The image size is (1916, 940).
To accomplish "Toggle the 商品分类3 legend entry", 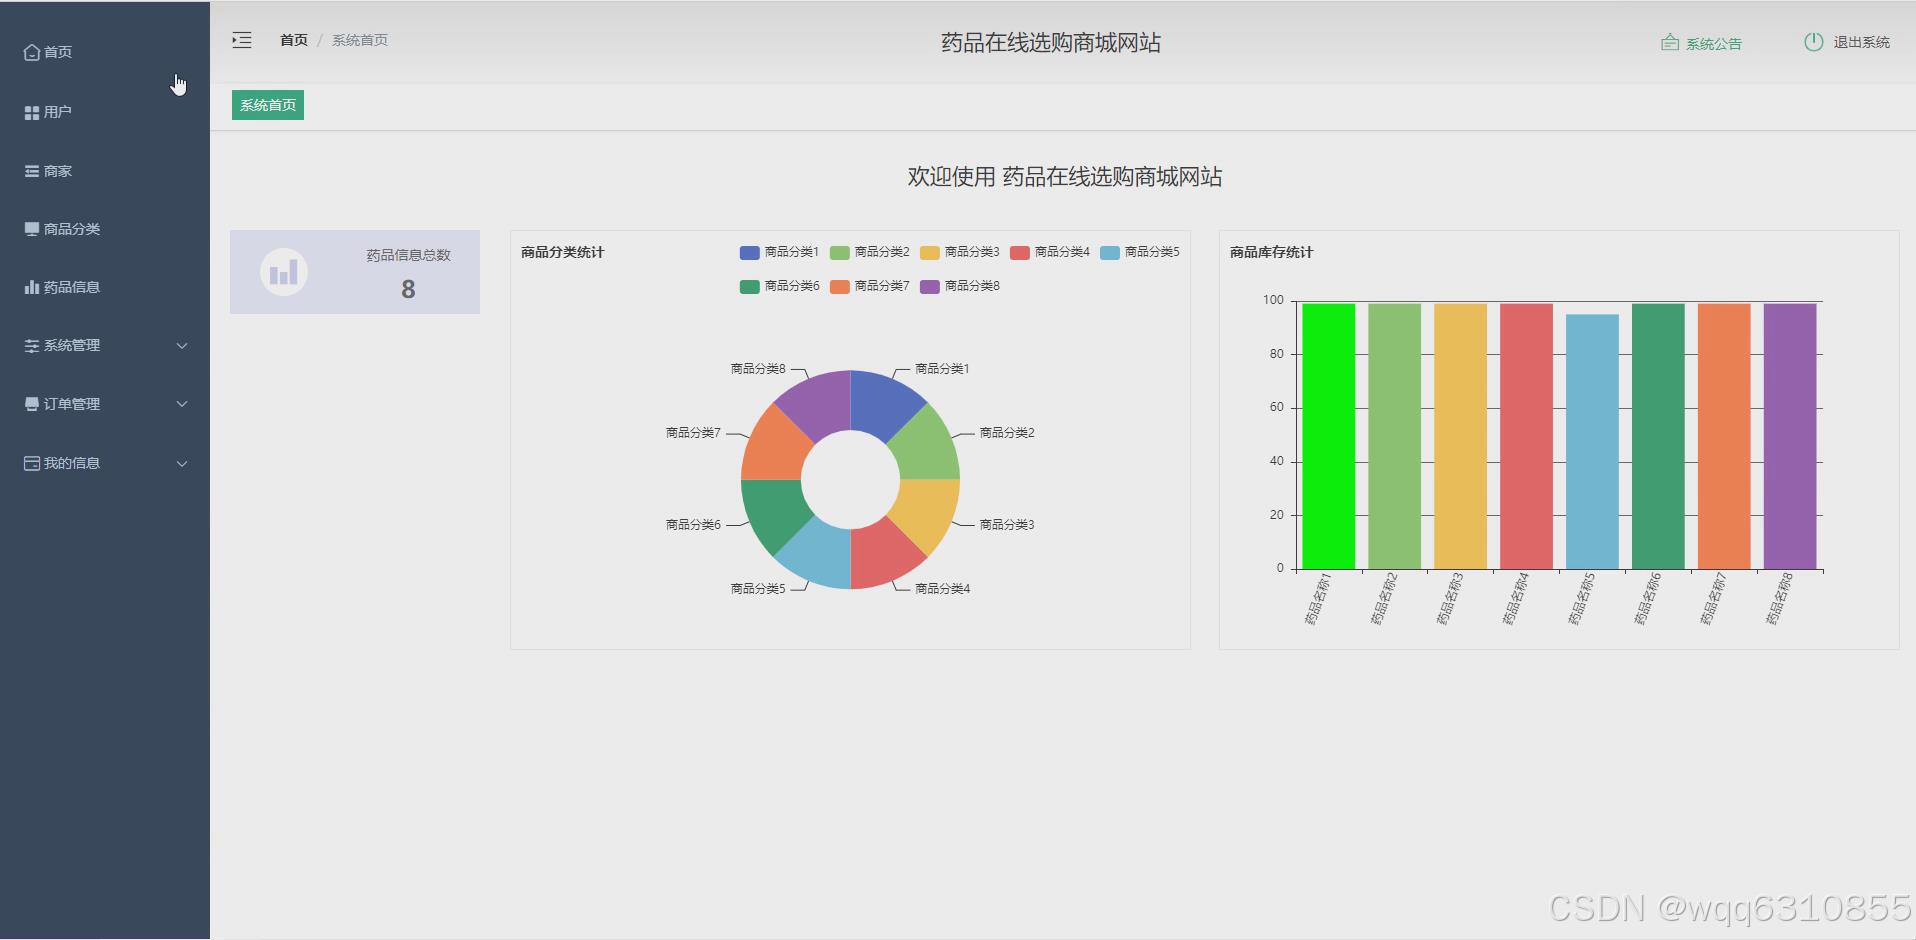I will tap(959, 252).
